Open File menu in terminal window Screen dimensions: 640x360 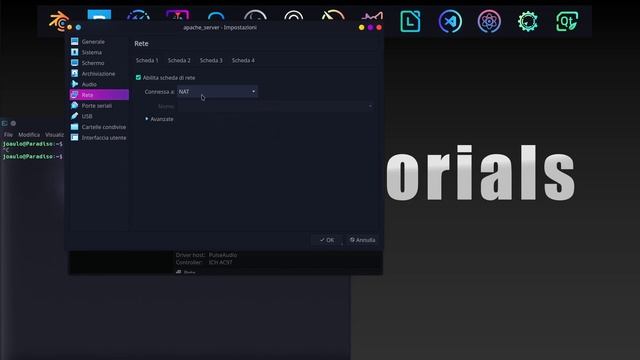coord(8,134)
